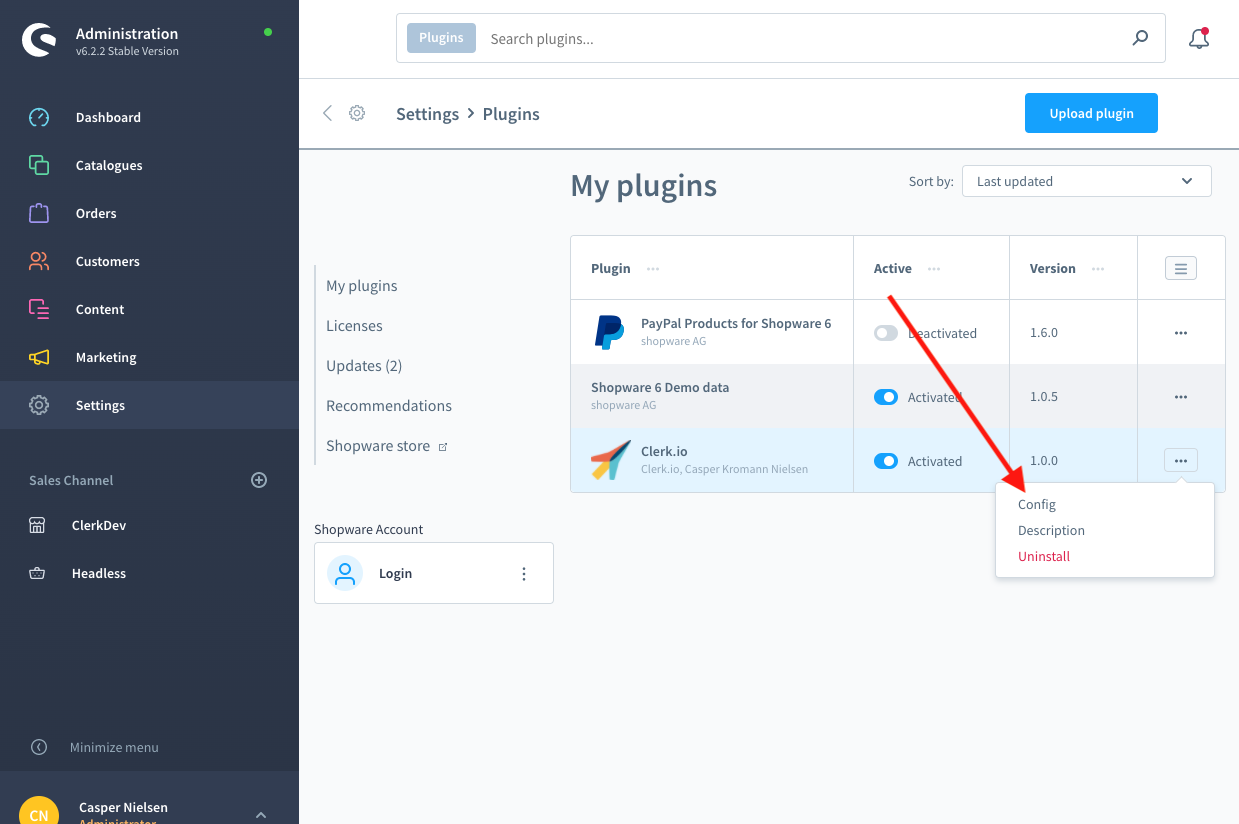
Task: Open the notifications bell icon
Action: click(1198, 39)
